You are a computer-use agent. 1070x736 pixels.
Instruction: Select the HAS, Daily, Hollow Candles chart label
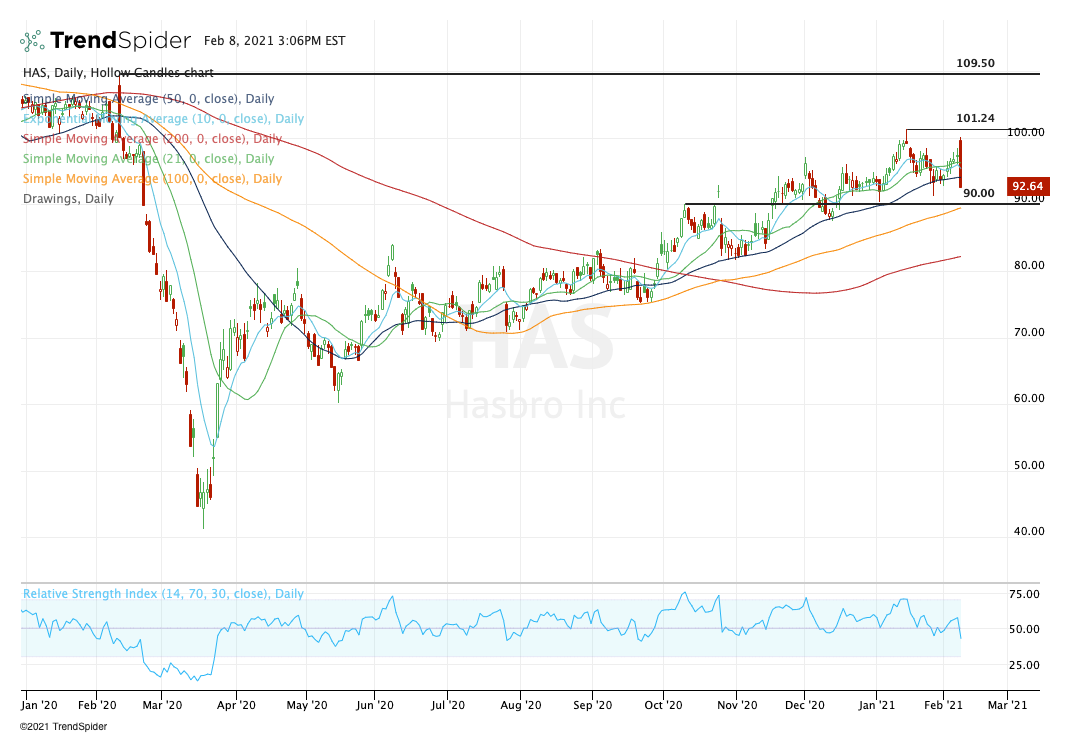pyautogui.click(x=118, y=72)
